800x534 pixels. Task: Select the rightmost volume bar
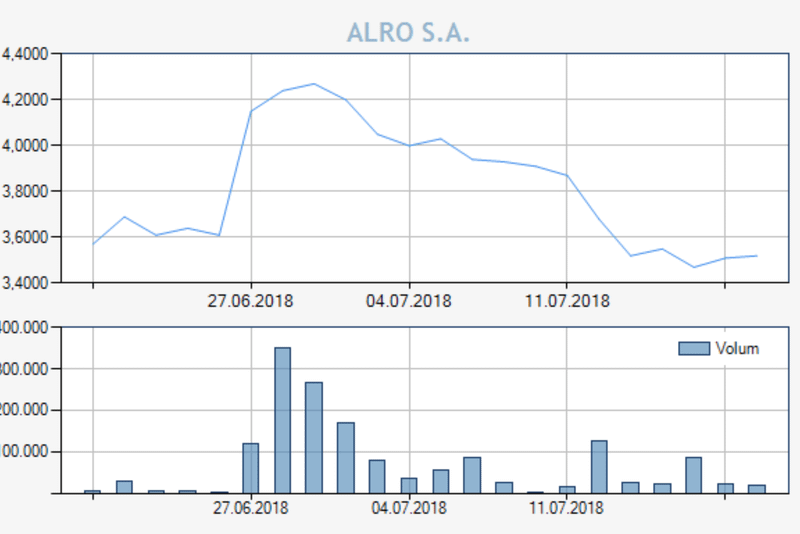[x=757, y=489]
